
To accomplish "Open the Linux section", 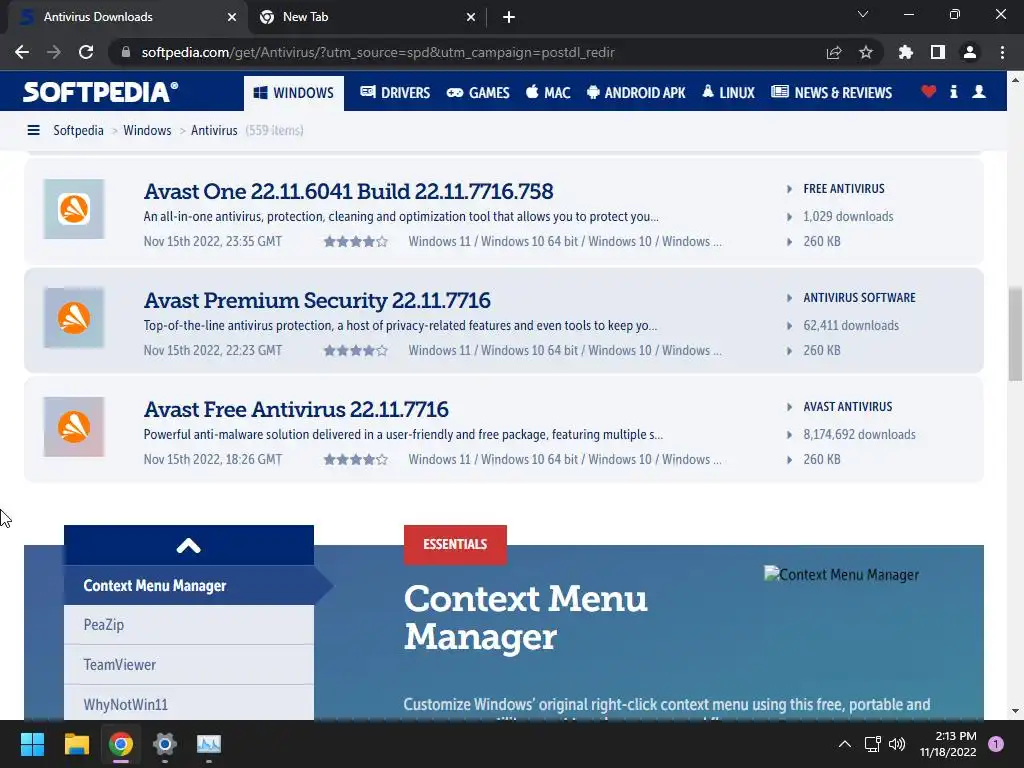I will point(728,93).
